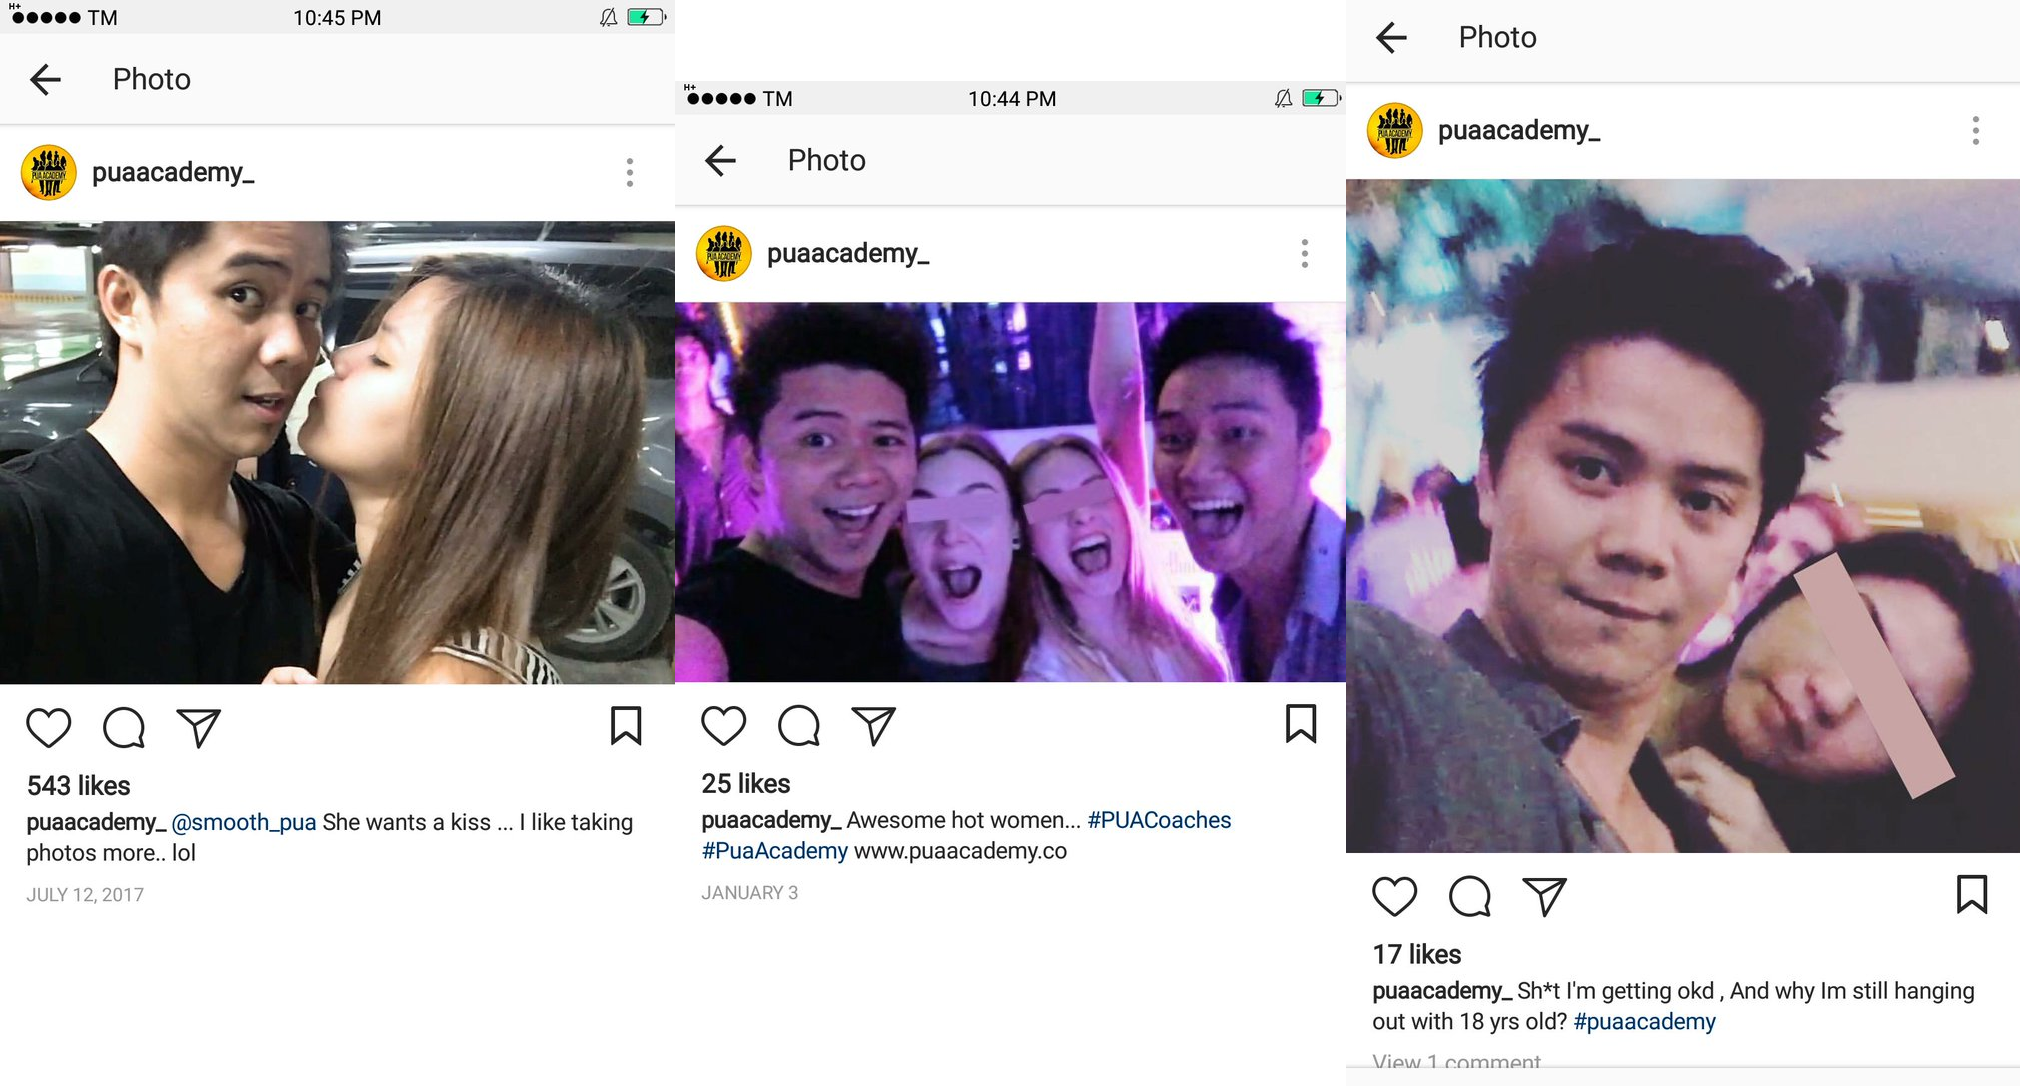The width and height of the screenshot is (2020, 1086).
Task: Open three-dot options menu on left post
Action: tap(629, 172)
